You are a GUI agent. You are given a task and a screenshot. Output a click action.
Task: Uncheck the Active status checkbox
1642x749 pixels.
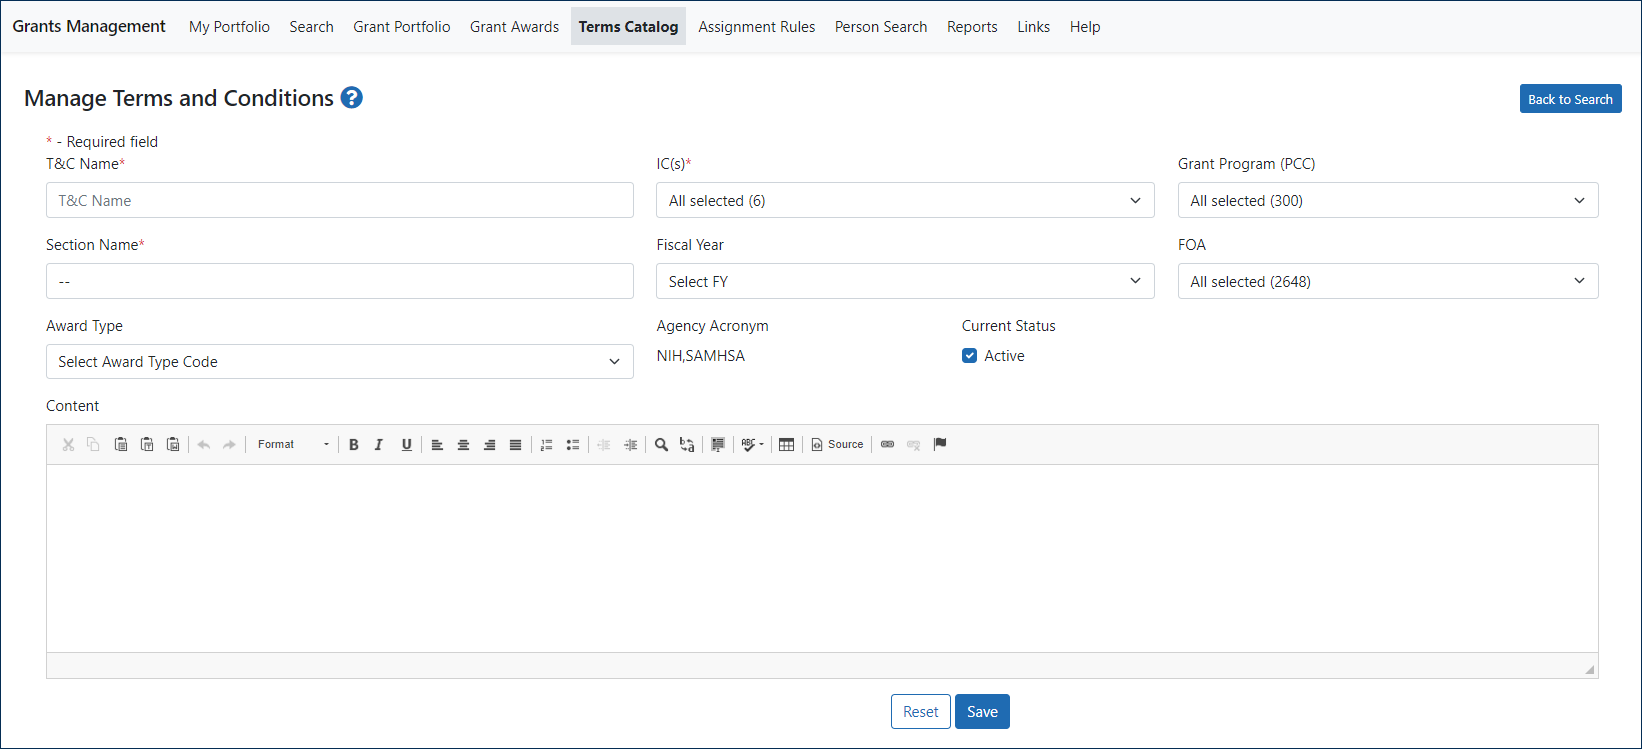pyautogui.click(x=969, y=356)
